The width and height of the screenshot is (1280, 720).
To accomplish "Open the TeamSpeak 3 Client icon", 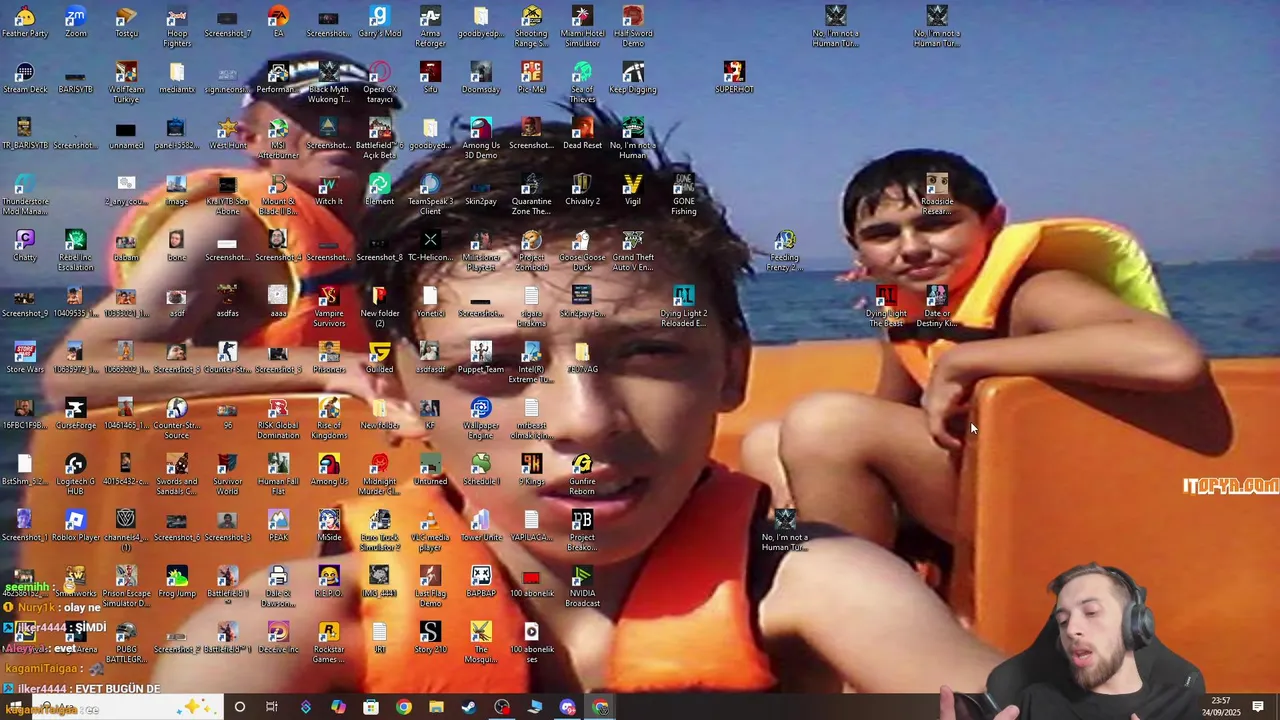I will pyautogui.click(x=430, y=194).
